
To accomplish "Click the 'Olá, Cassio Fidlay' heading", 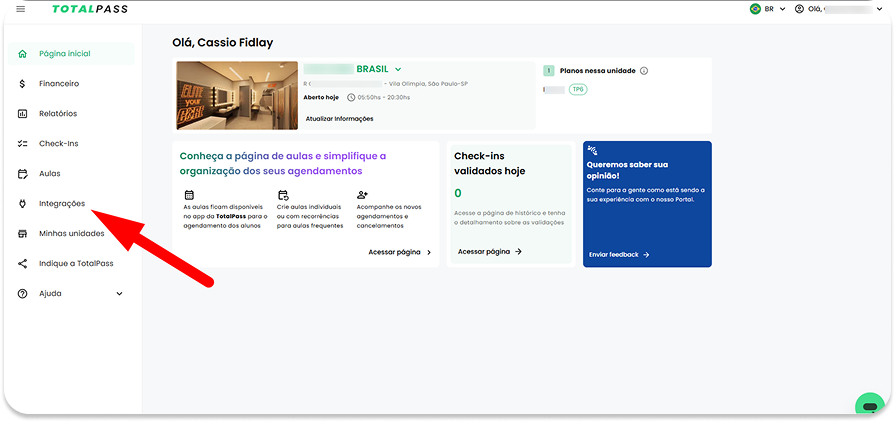I will pyautogui.click(x=223, y=42).
